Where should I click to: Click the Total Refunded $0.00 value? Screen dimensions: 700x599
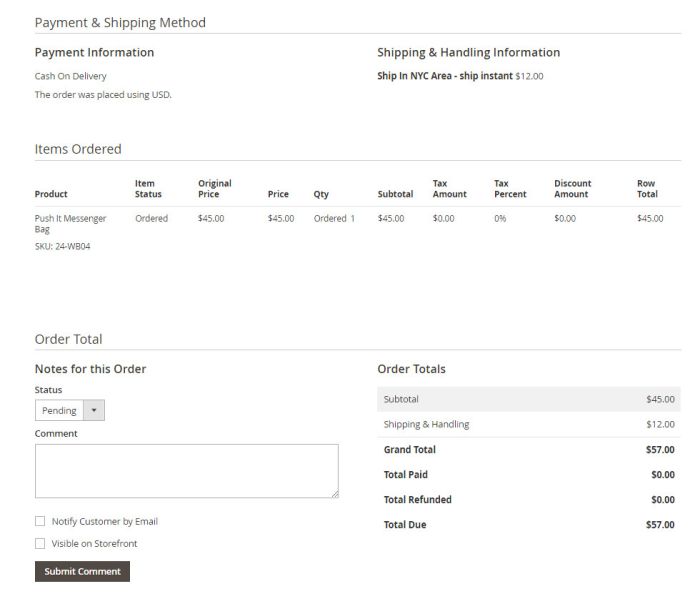pyautogui.click(x=662, y=499)
